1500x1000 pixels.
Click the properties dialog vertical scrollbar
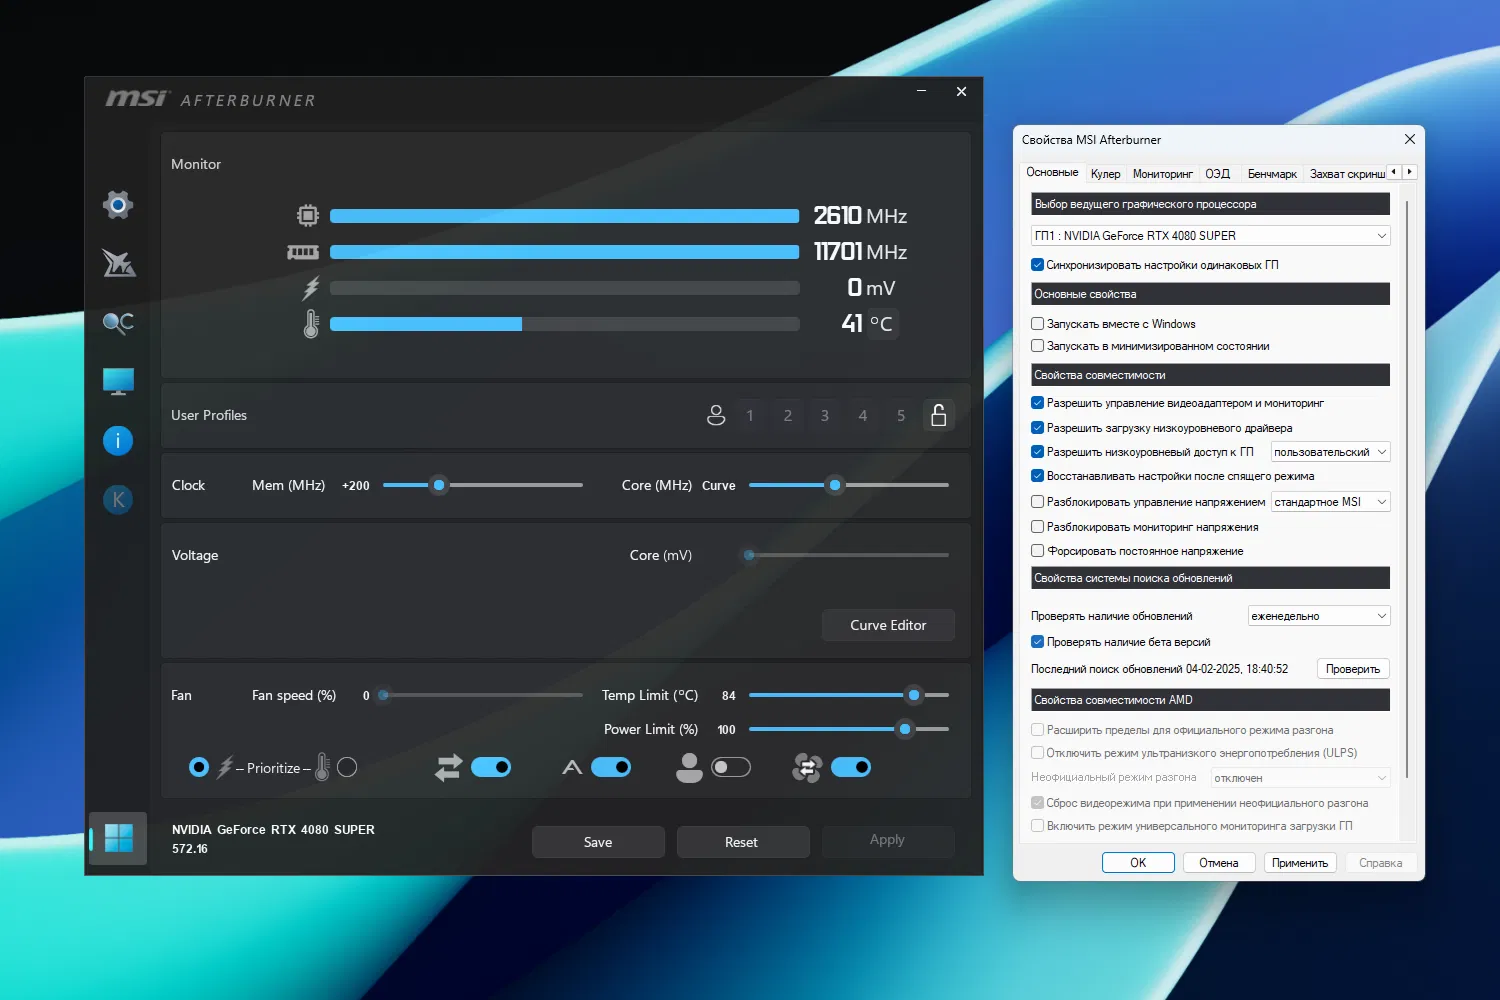[1407, 488]
